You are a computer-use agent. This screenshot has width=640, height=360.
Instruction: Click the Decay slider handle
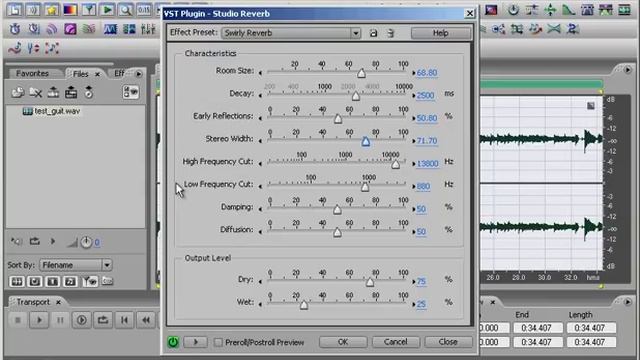coord(356,96)
